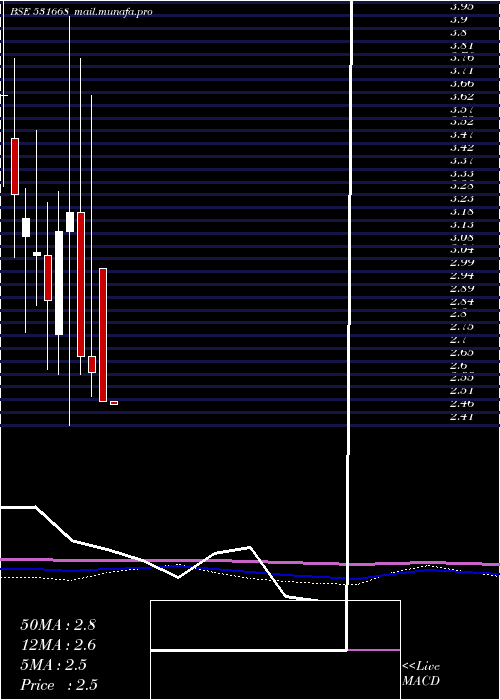Click the 3.66 price axis label
Image resolution: width=500 pixels, height=700 pixels.
pos(461,84)
